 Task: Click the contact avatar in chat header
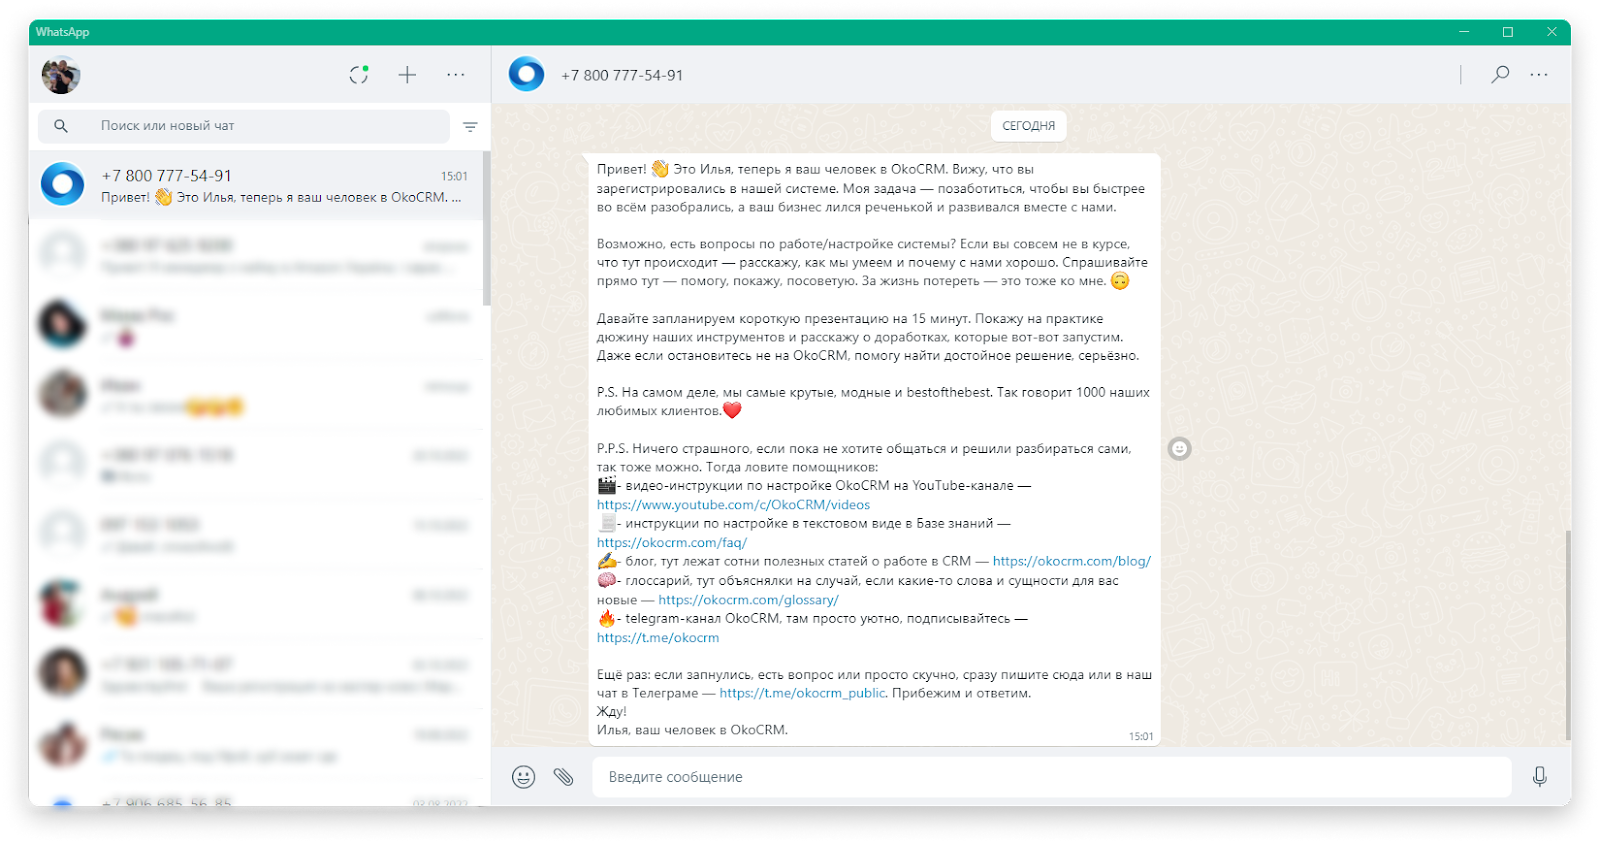[x=526, y=75]
